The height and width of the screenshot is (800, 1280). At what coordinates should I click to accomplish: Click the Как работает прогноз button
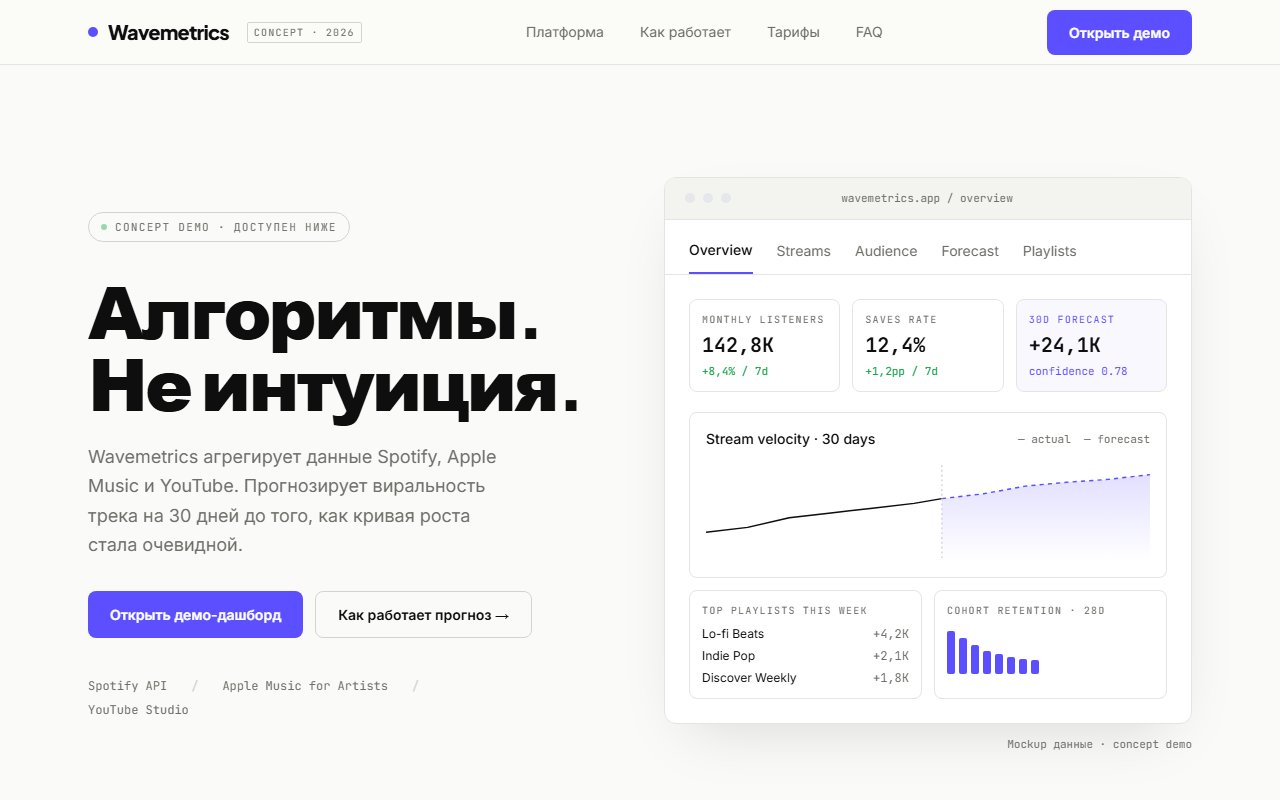tap(423, 614)
